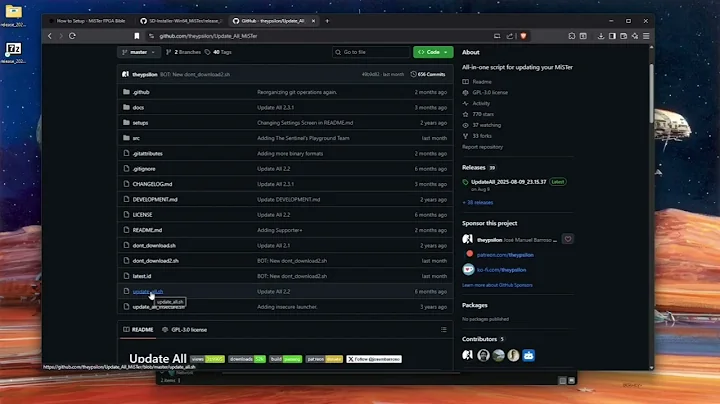Open latest.id file
720x404 pixels.
tap(142, 276)
